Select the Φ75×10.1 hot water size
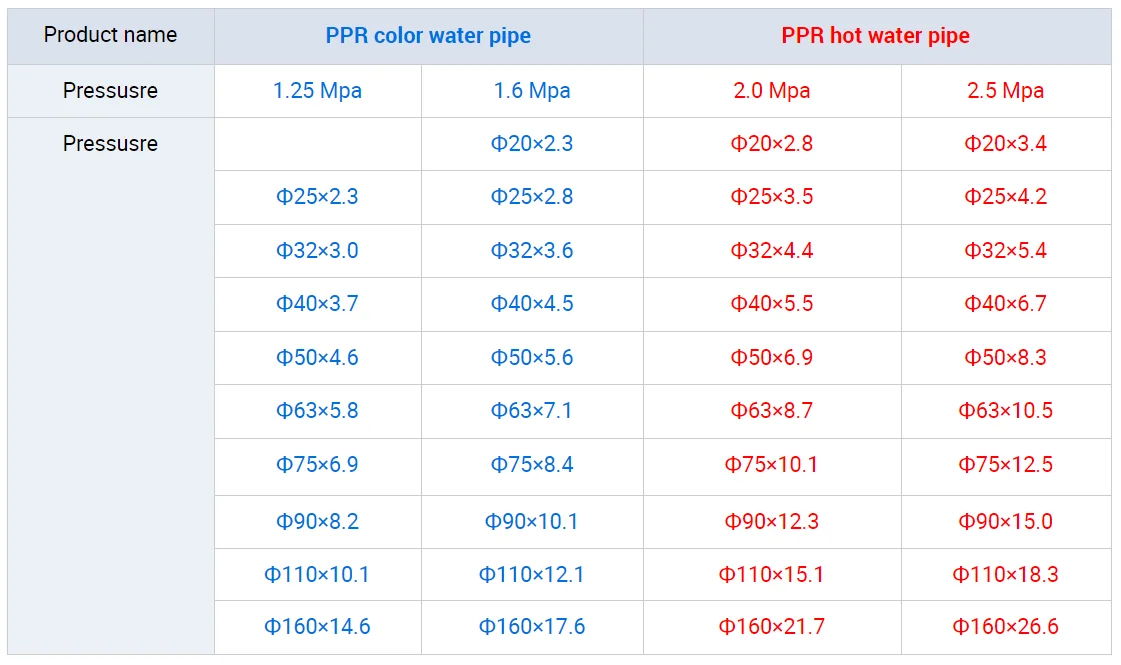This screenshot has height=665, width=1121. [771, 465]
